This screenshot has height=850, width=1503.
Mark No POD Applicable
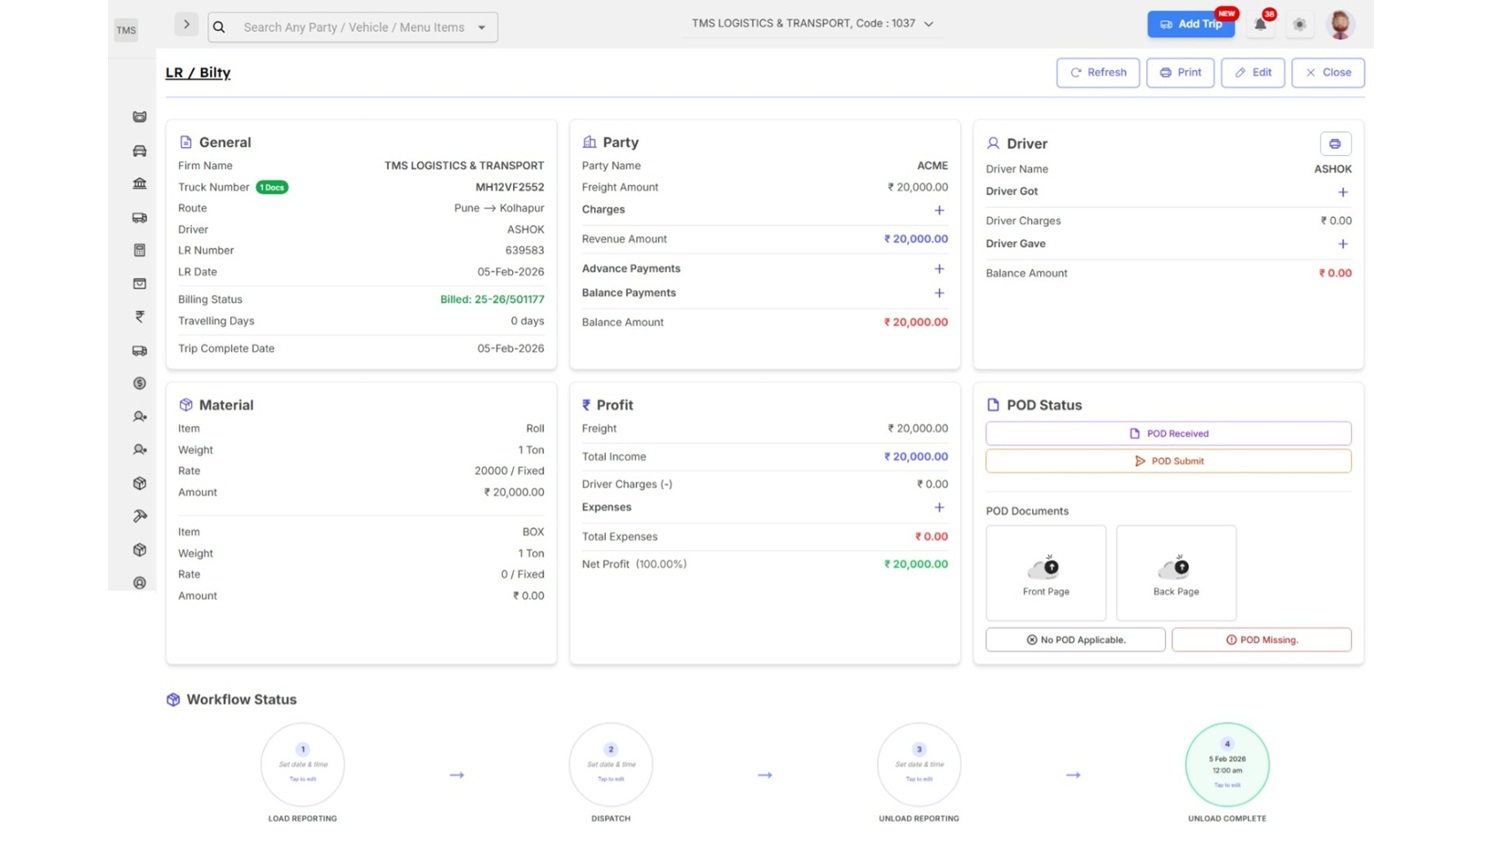(x=1075, y=640)
